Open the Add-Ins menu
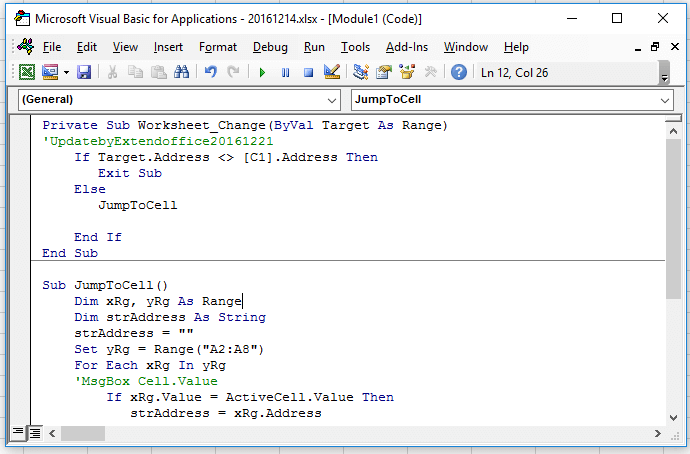The height and width of the screenshot is (454, 690). tap(406, 47)
